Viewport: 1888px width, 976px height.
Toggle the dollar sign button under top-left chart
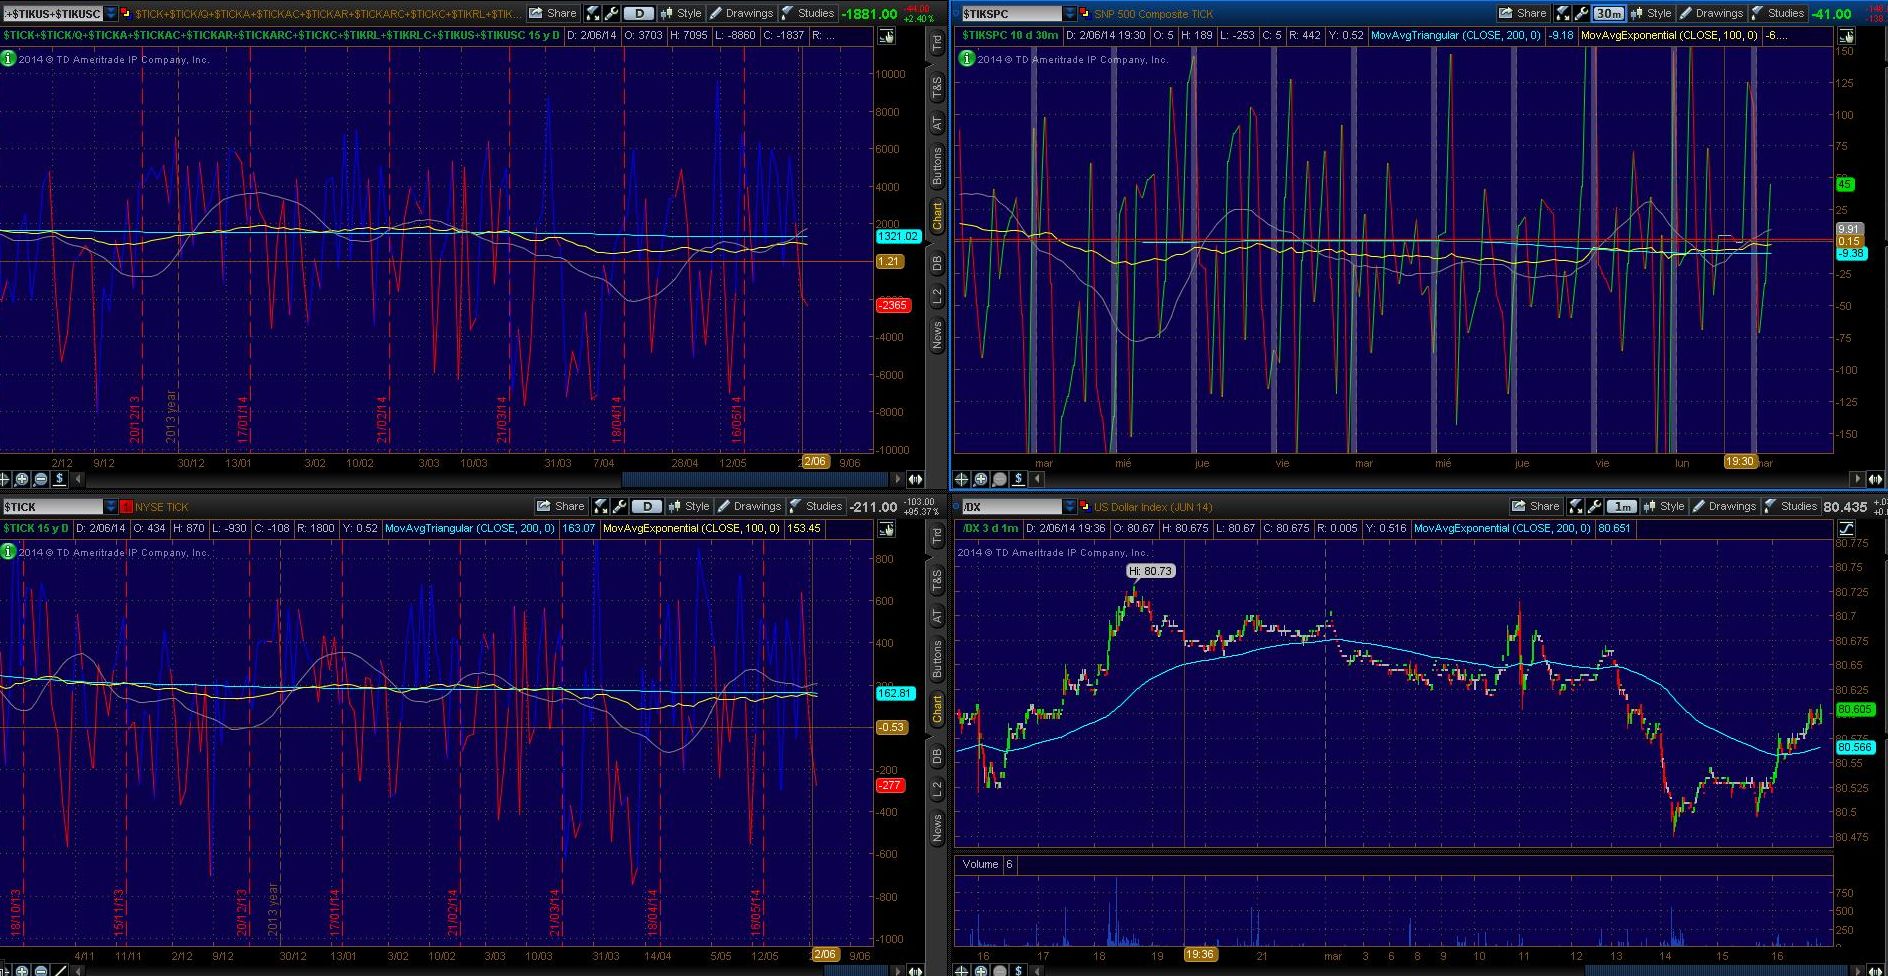tap(60, 479)
